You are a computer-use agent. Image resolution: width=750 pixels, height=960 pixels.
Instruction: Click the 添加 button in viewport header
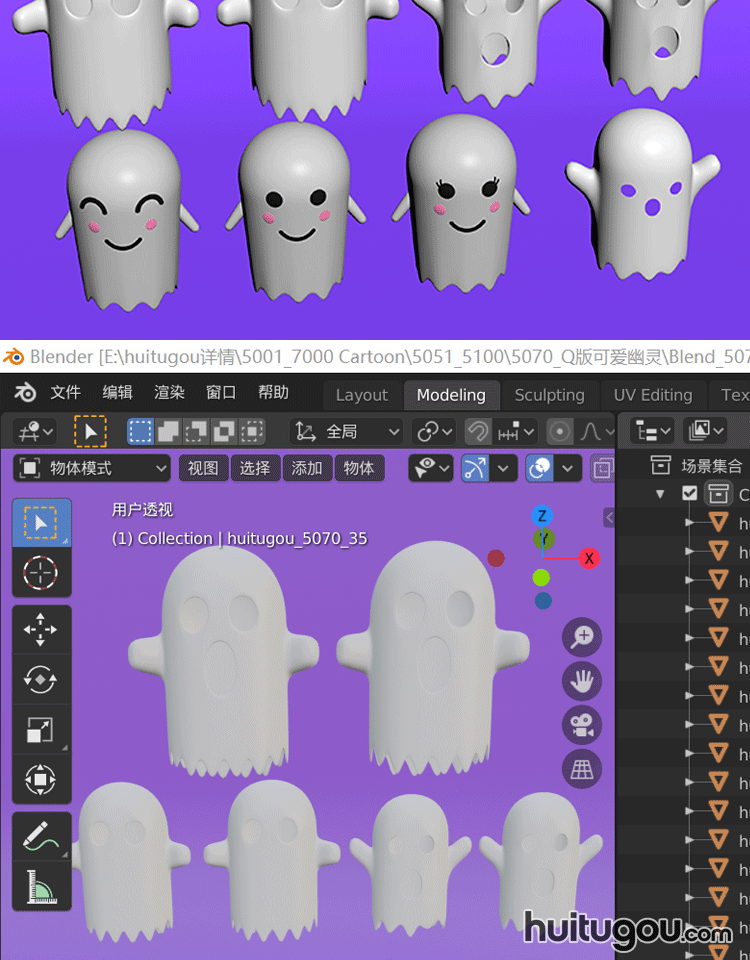click(x=307, y=468)
